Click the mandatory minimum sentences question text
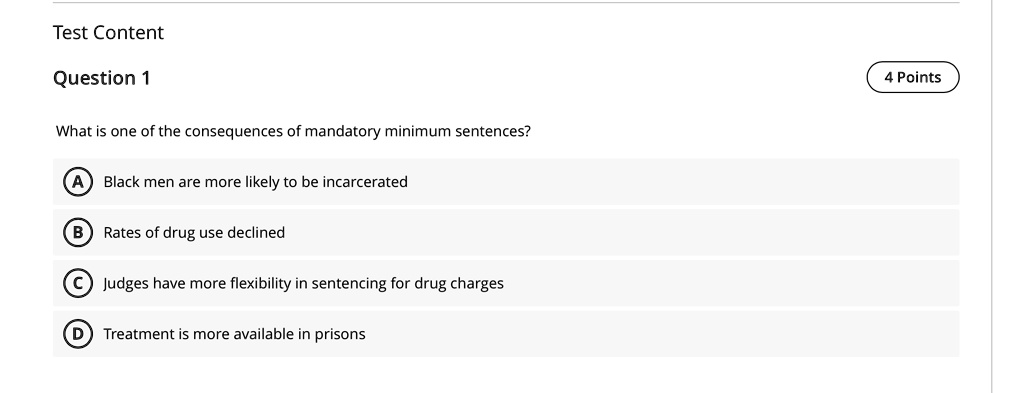 coord(293,131)
